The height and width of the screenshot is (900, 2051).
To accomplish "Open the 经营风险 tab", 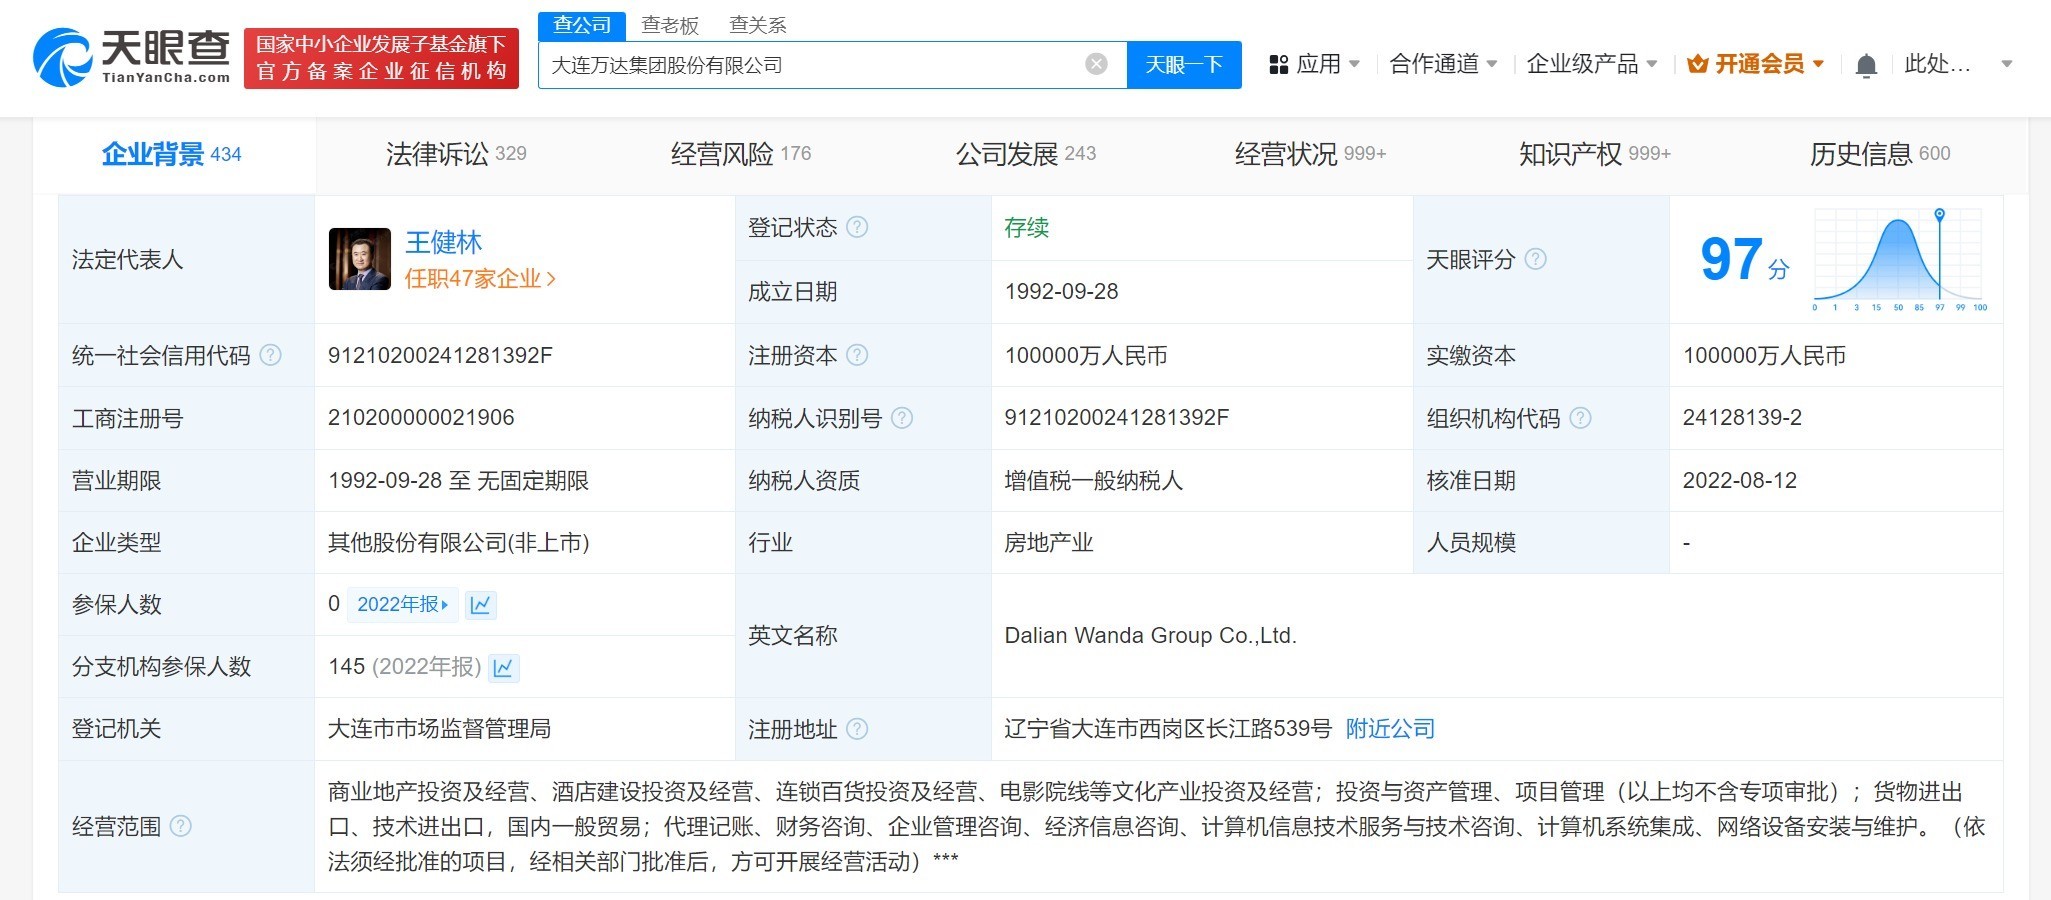I will coord(741,154).
